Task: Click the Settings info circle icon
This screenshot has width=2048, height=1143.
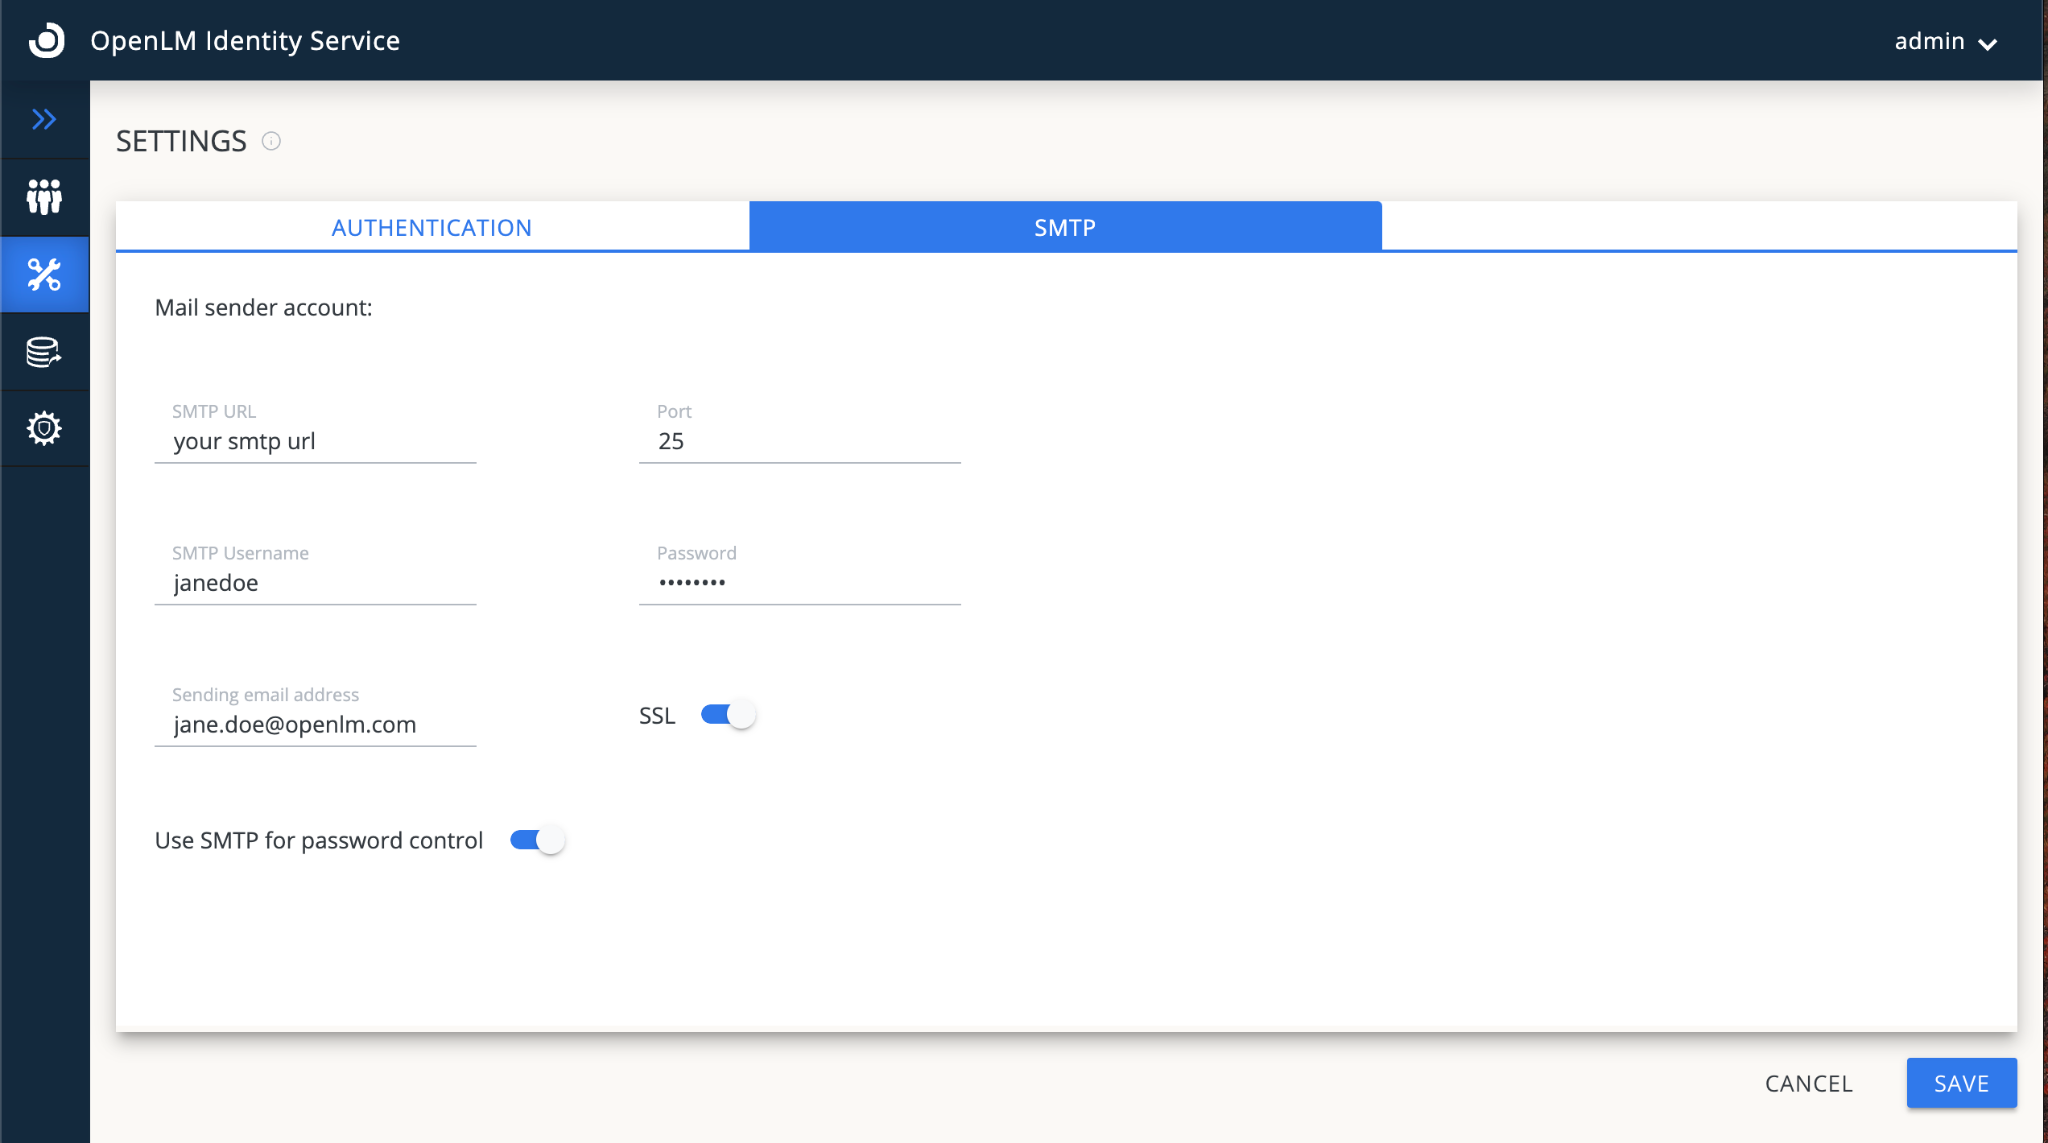Action: (271, 141)
